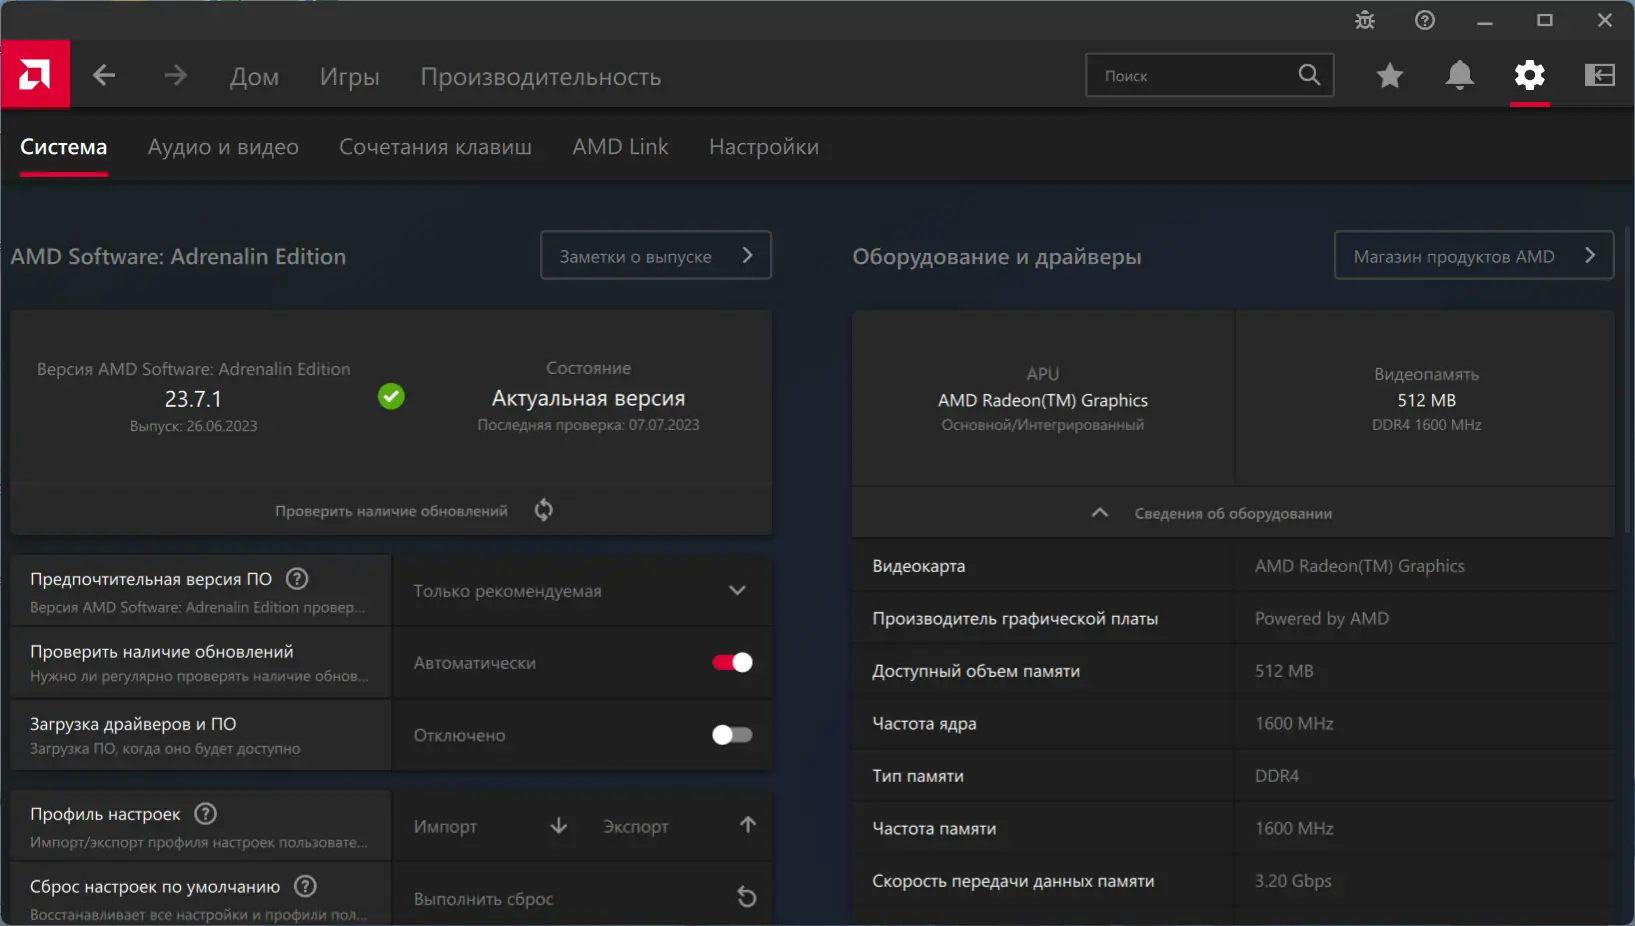Click the search input field
1635x926 pixels.
[1195, 76]
